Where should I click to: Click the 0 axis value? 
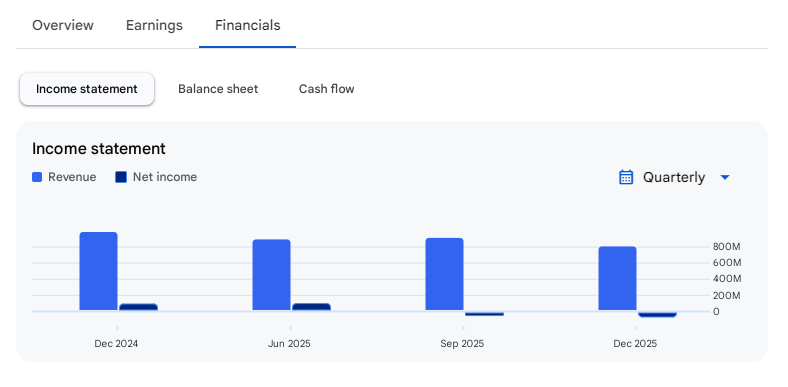click(x=716, y=312)
